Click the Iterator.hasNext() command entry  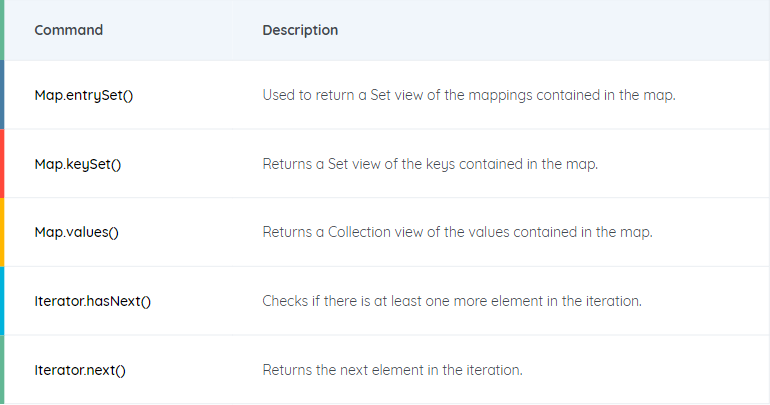93,301
